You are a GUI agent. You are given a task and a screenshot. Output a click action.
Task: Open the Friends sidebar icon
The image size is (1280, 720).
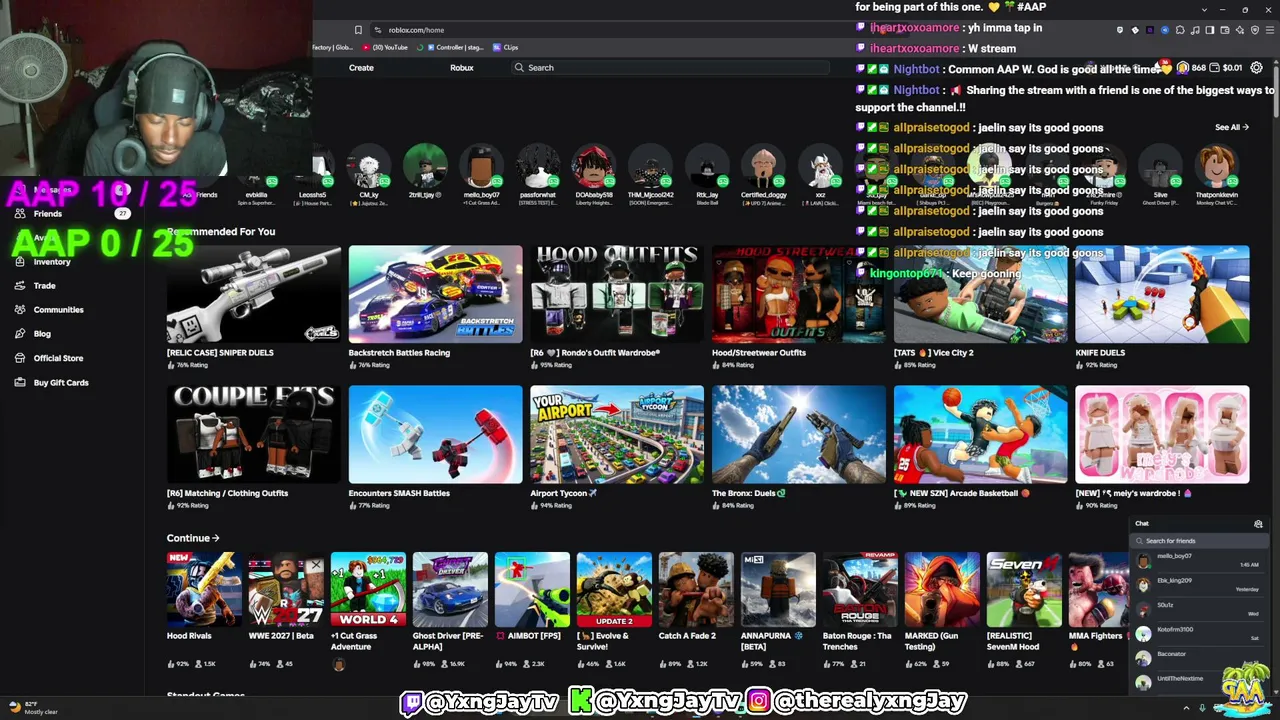(20, 214)
